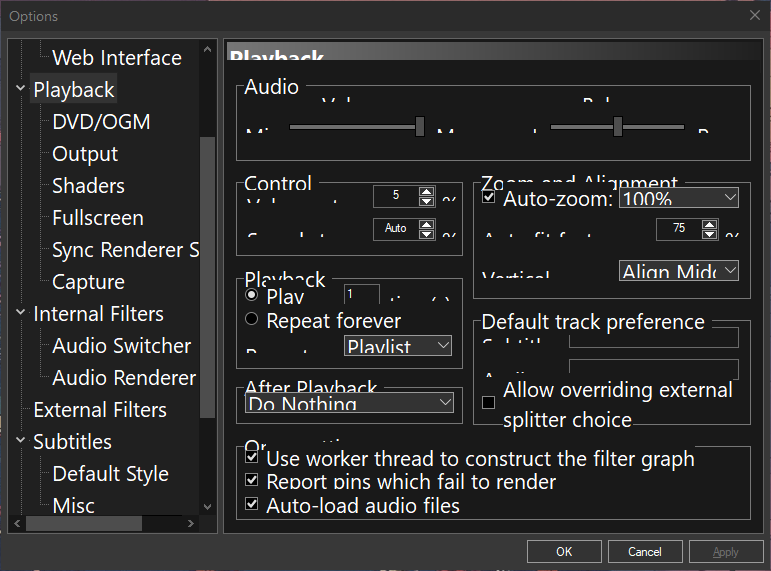Click the Cancel button
771x571 pixels.
645,551
